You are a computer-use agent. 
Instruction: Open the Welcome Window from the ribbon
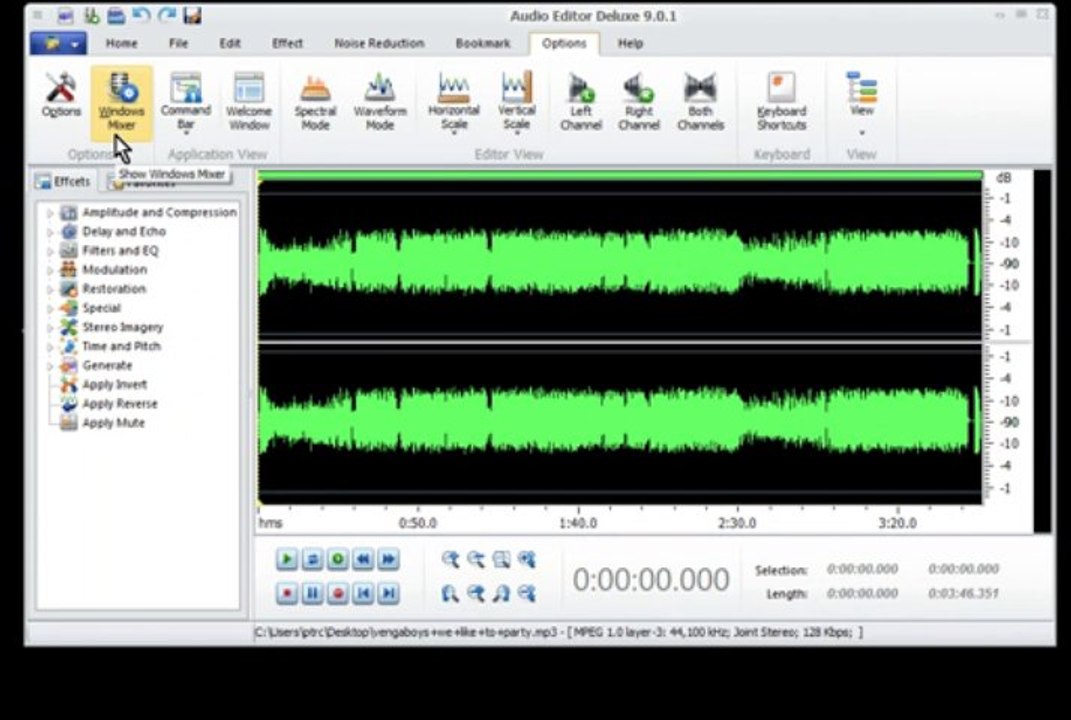click(249, 101)
